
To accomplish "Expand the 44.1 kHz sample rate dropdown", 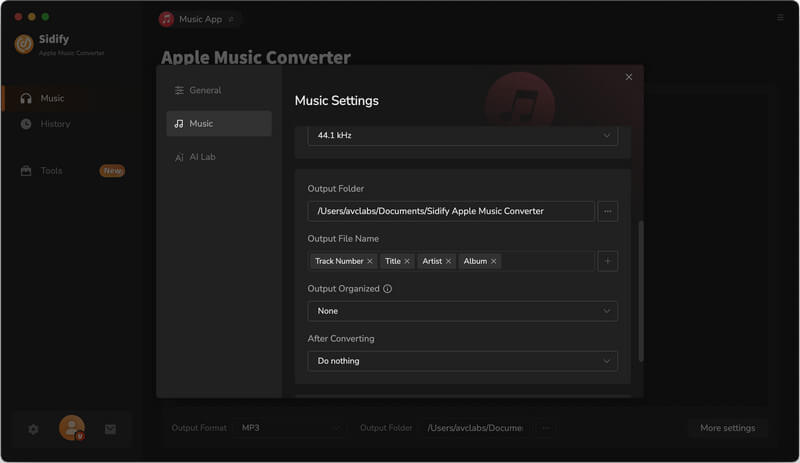I will click(462, 135).
